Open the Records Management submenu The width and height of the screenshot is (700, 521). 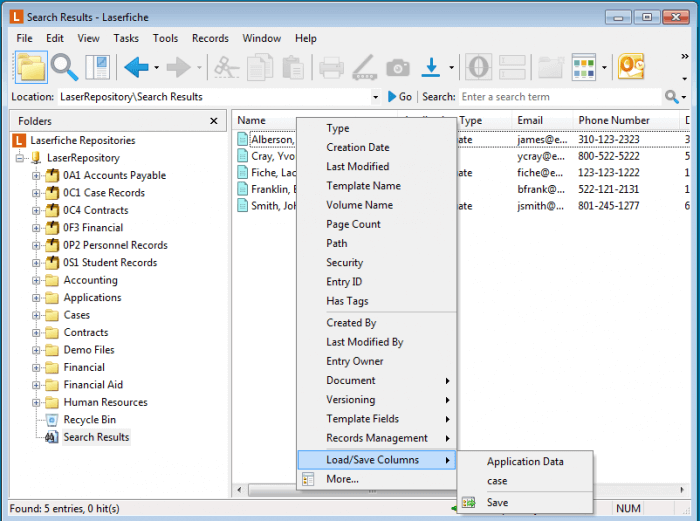click(x=377, y=438)
